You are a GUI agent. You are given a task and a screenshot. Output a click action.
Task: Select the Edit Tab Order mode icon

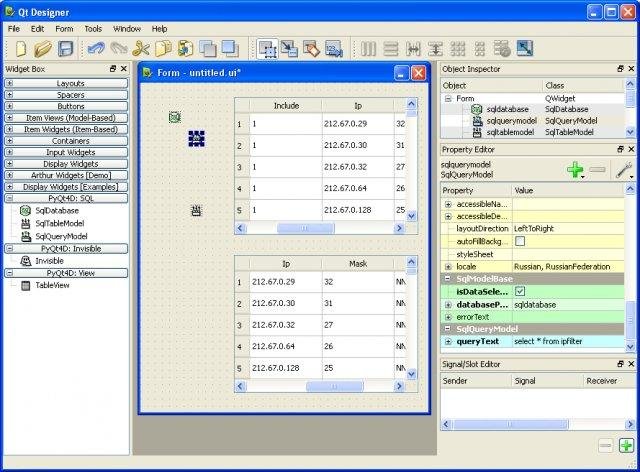[x=334, y=49]
